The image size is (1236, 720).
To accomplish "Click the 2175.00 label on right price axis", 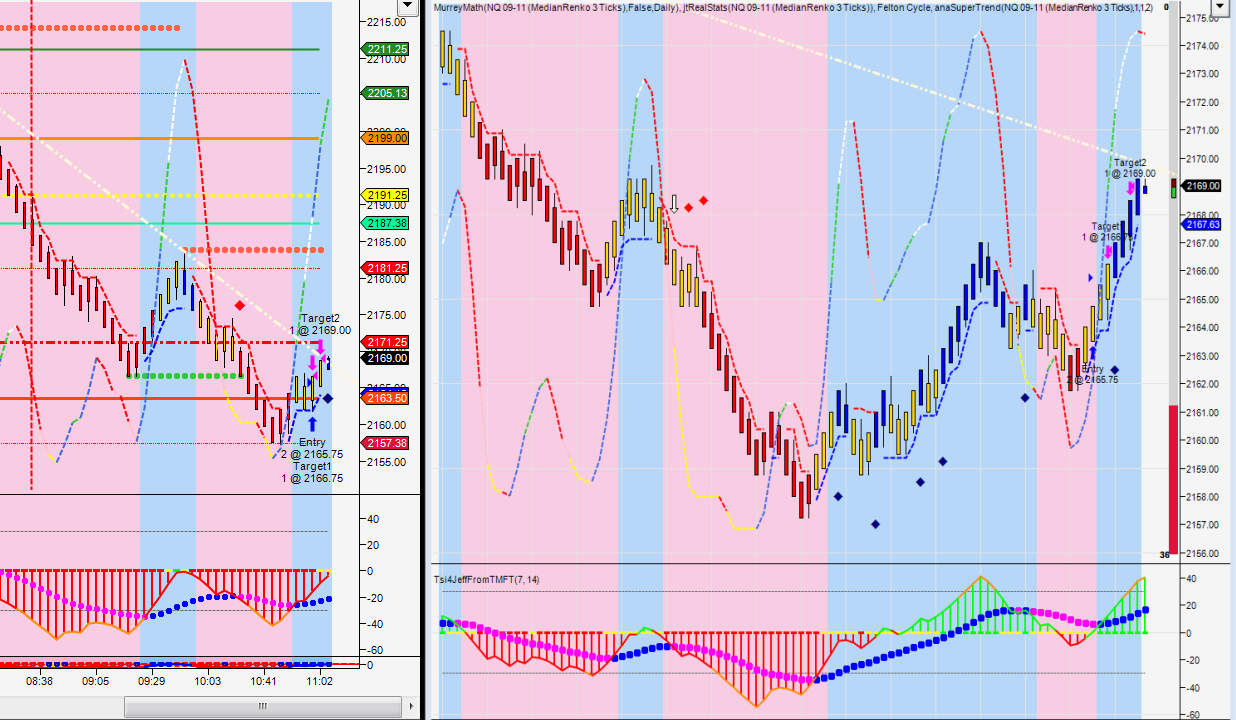I will tap(1200, 18).
